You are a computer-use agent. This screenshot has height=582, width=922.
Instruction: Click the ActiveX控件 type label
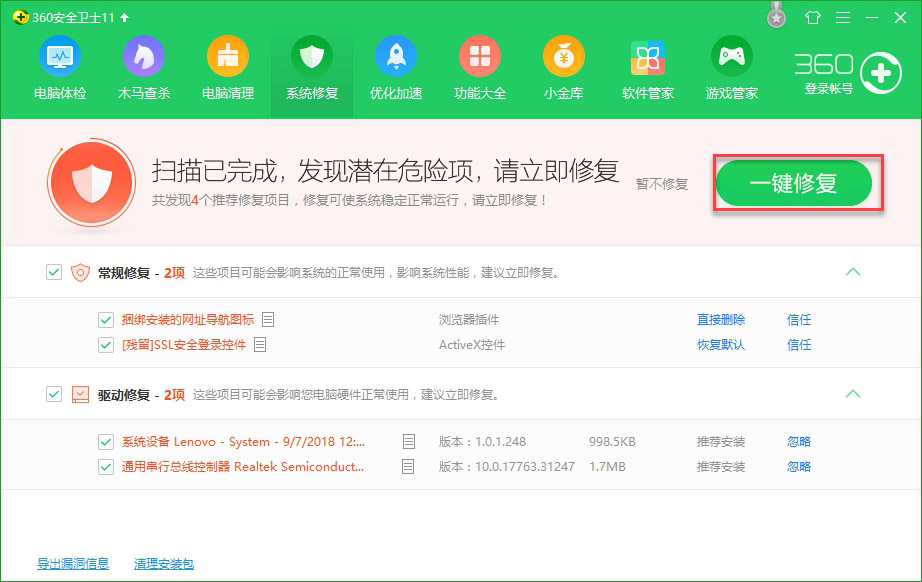tap(472, 344)
